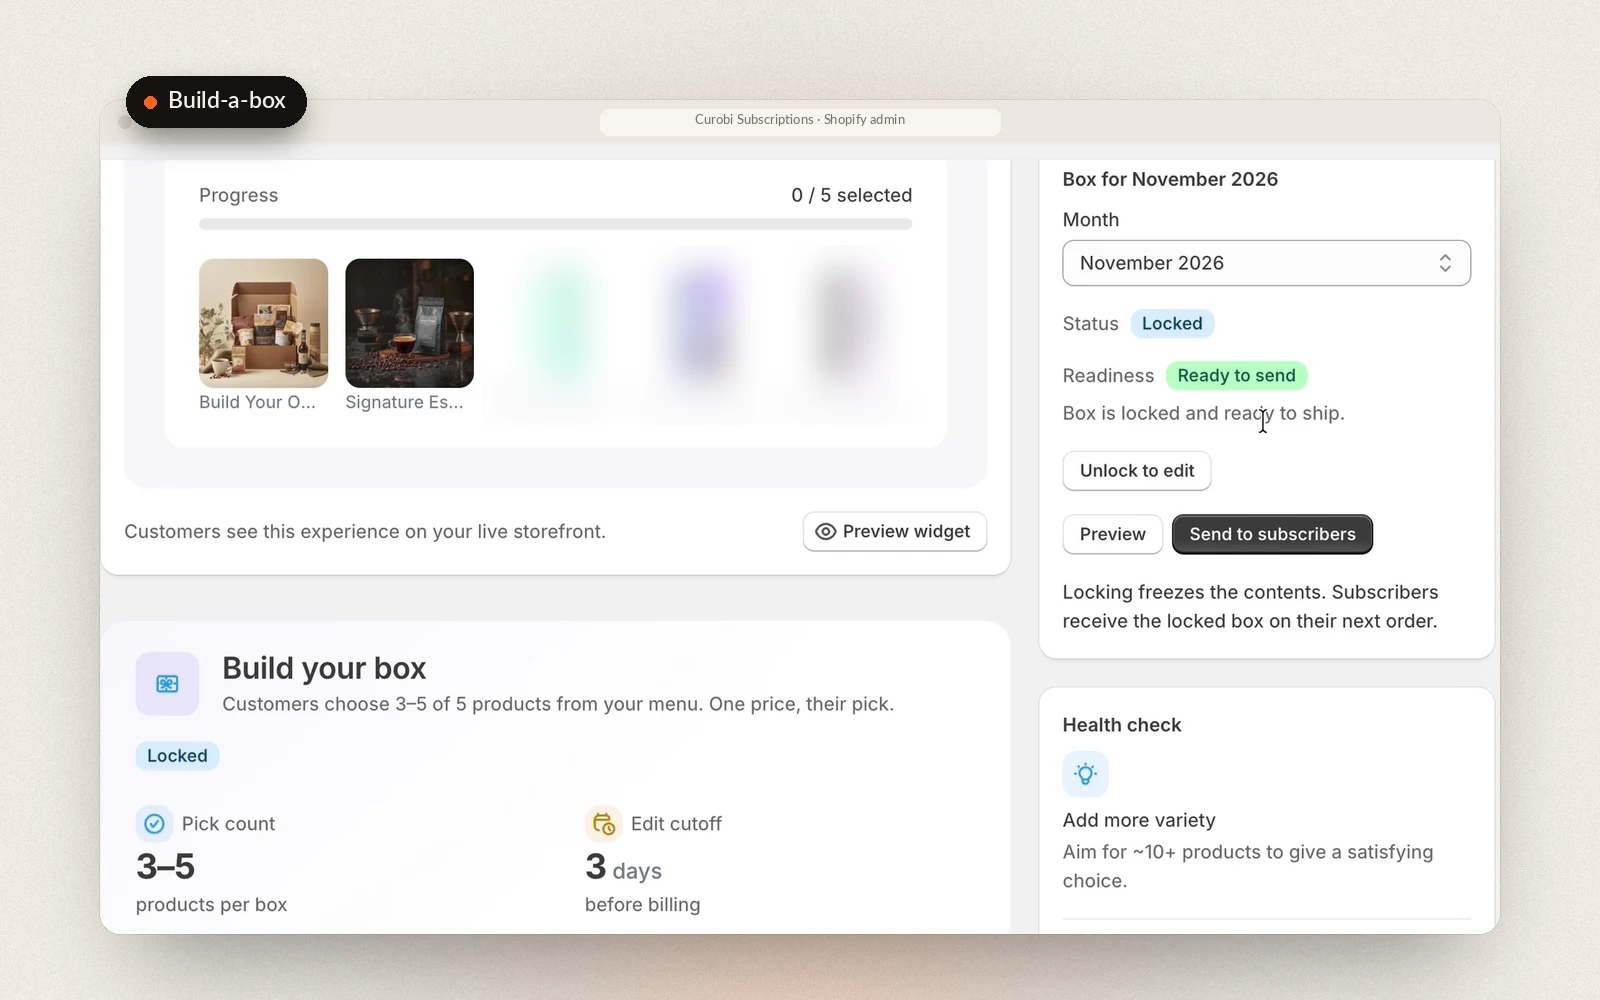Click the Customers see this experience text

(x=365, y=532)
